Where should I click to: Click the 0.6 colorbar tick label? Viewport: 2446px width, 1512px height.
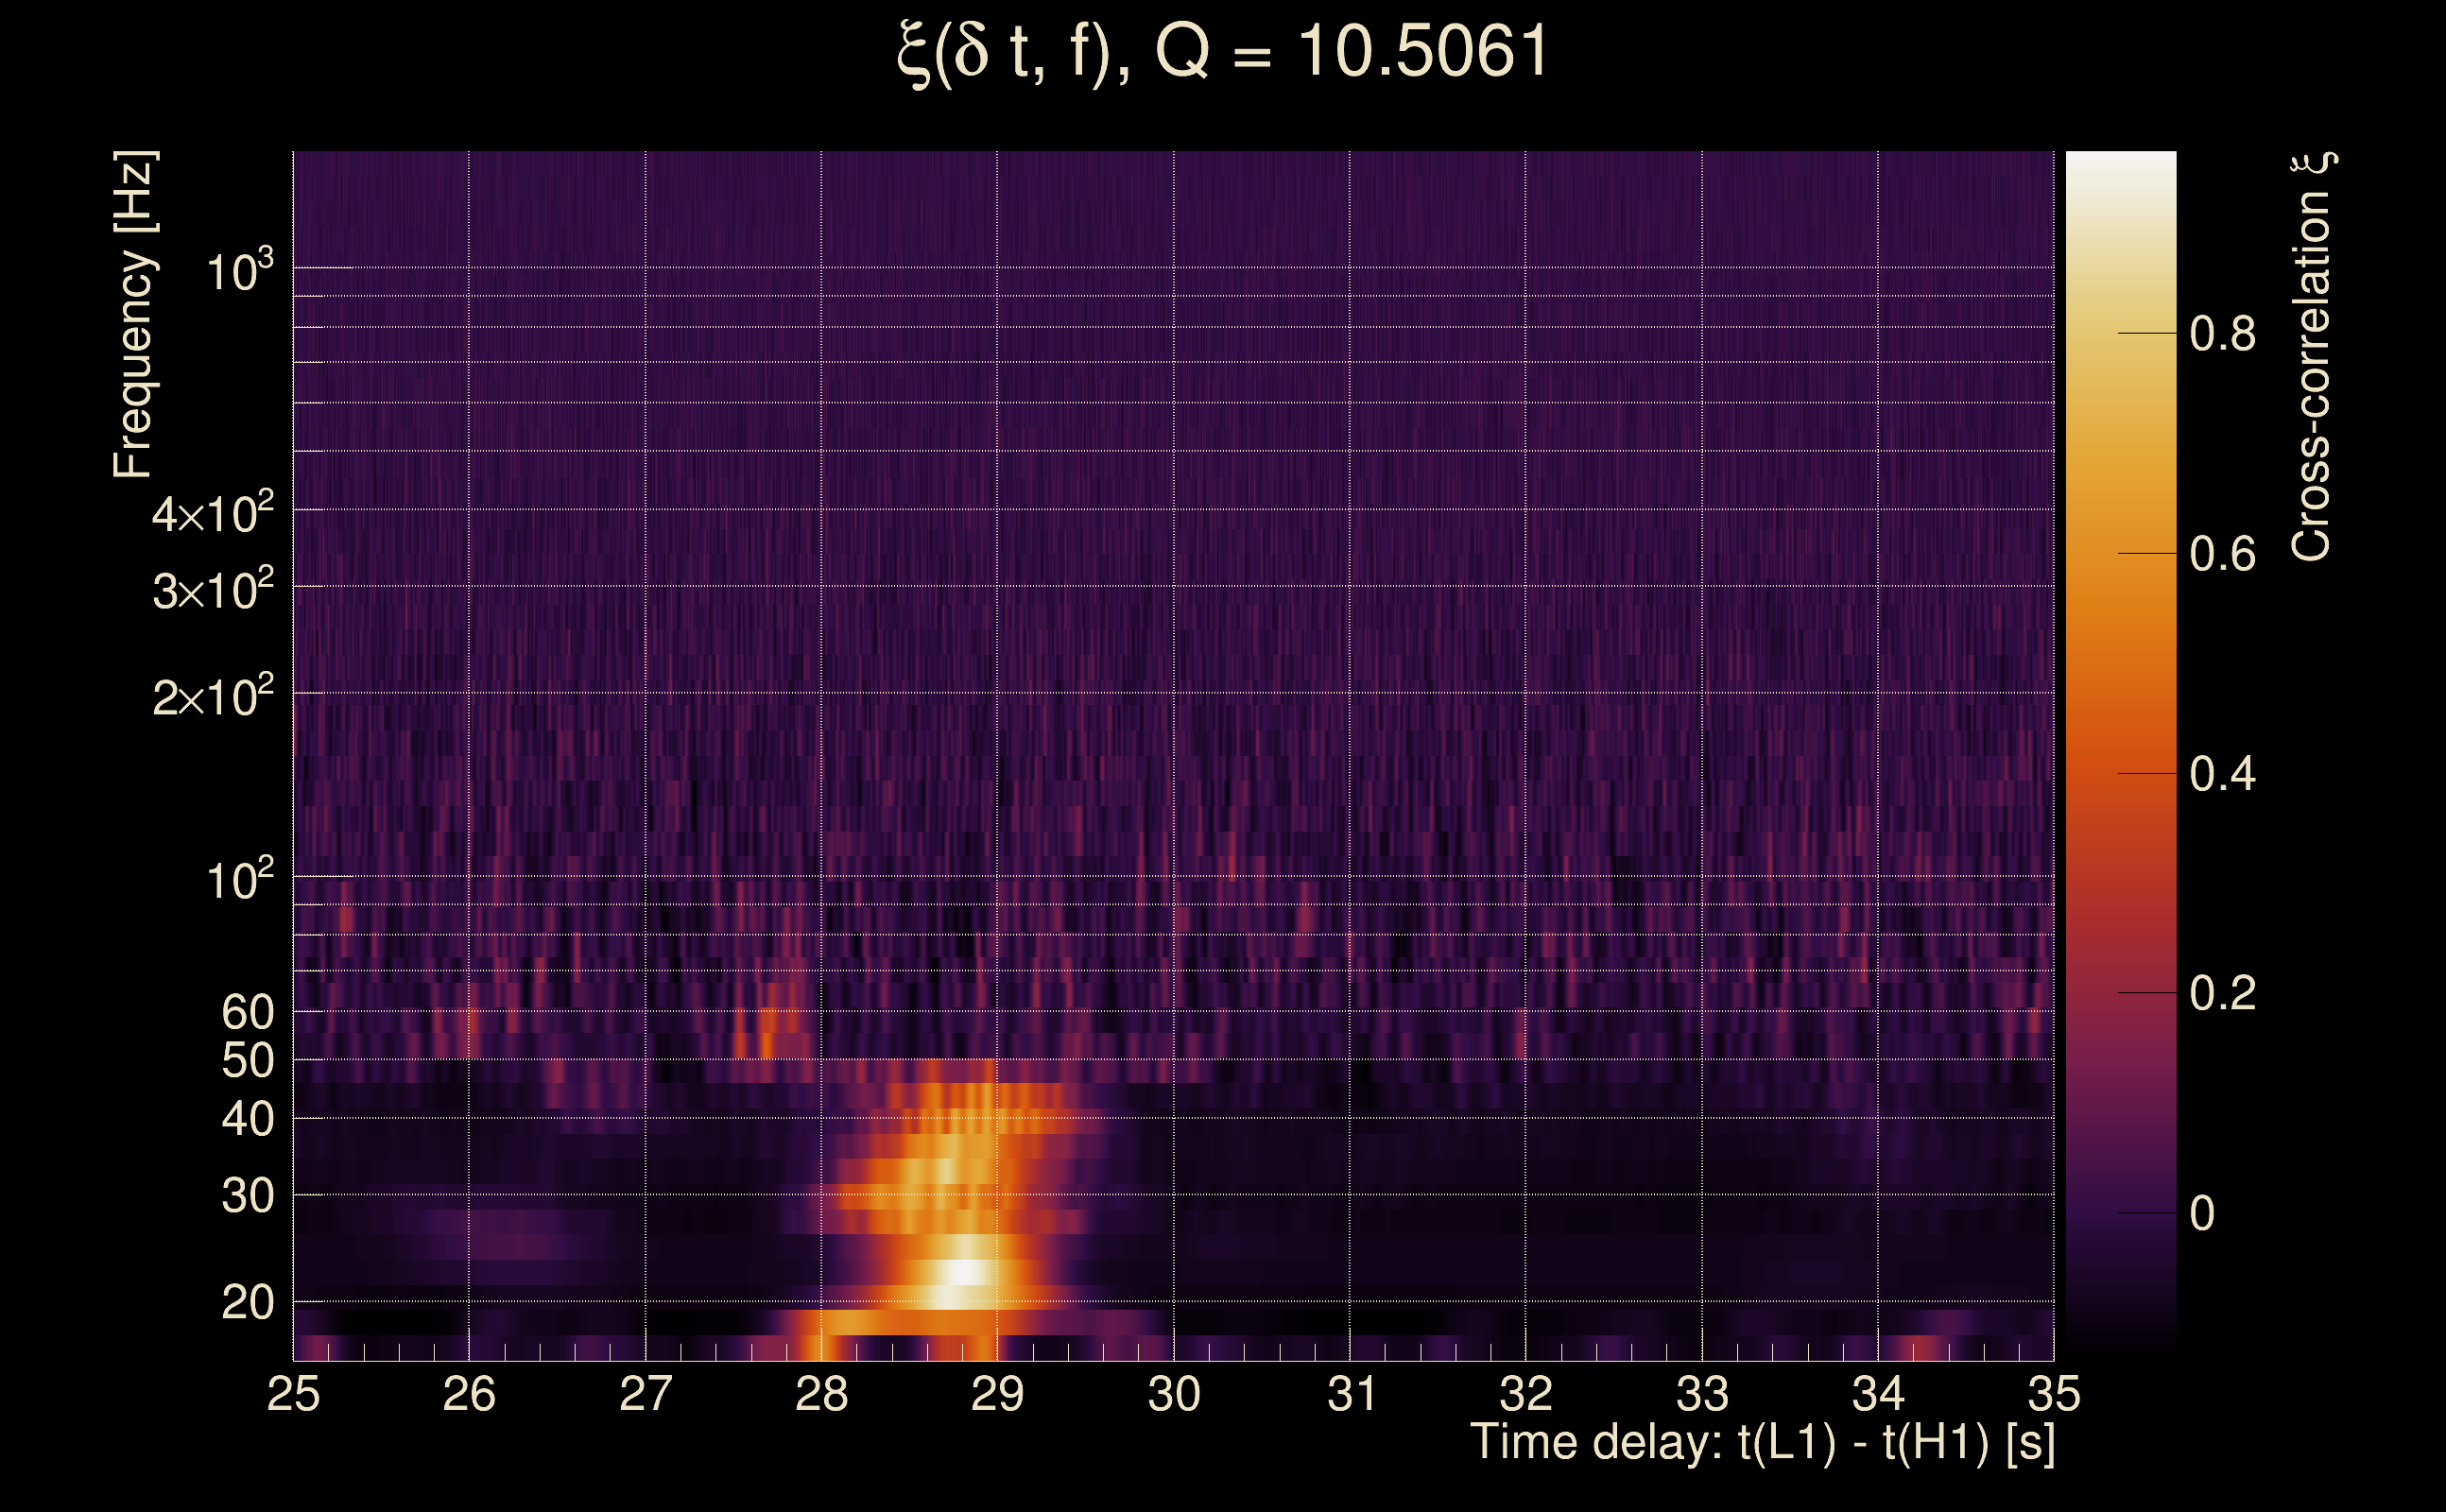pyautogui.click(x=2222, y=554)
